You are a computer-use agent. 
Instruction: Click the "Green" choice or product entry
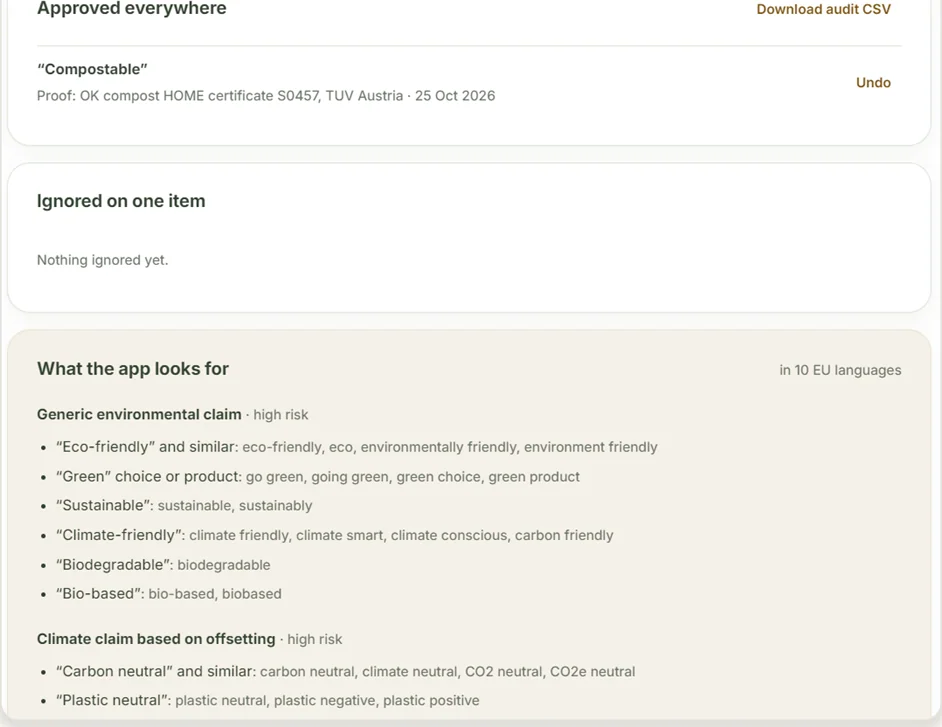click(x=318, y=476)
